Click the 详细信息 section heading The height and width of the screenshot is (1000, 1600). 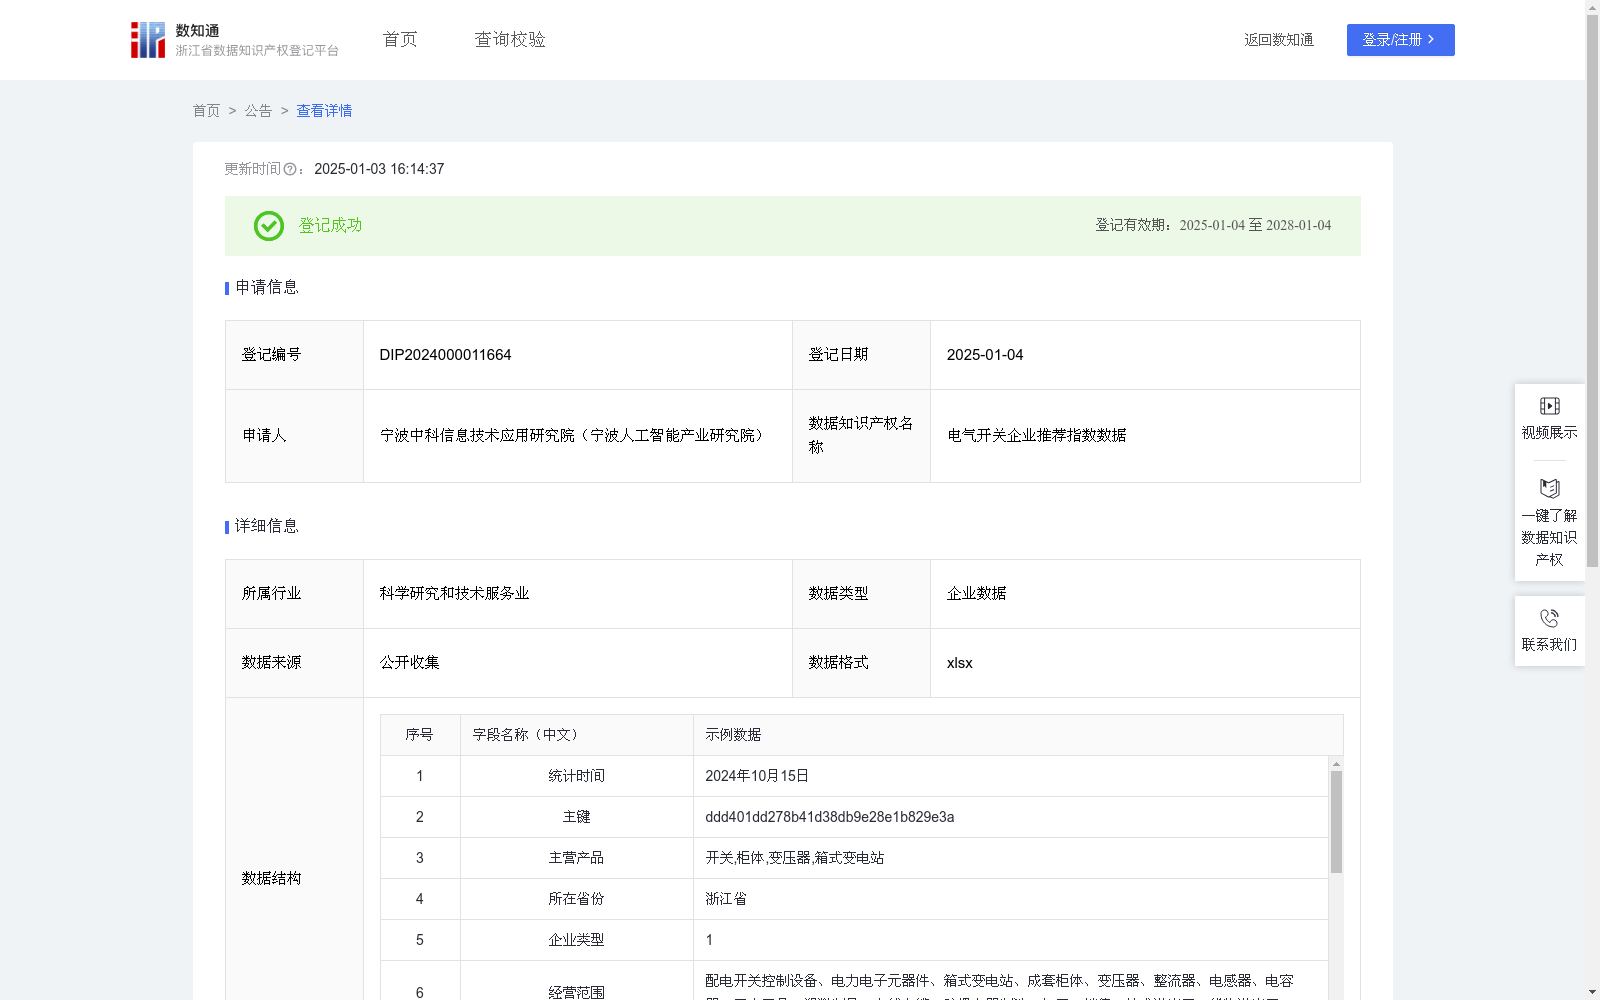point(266,527)
